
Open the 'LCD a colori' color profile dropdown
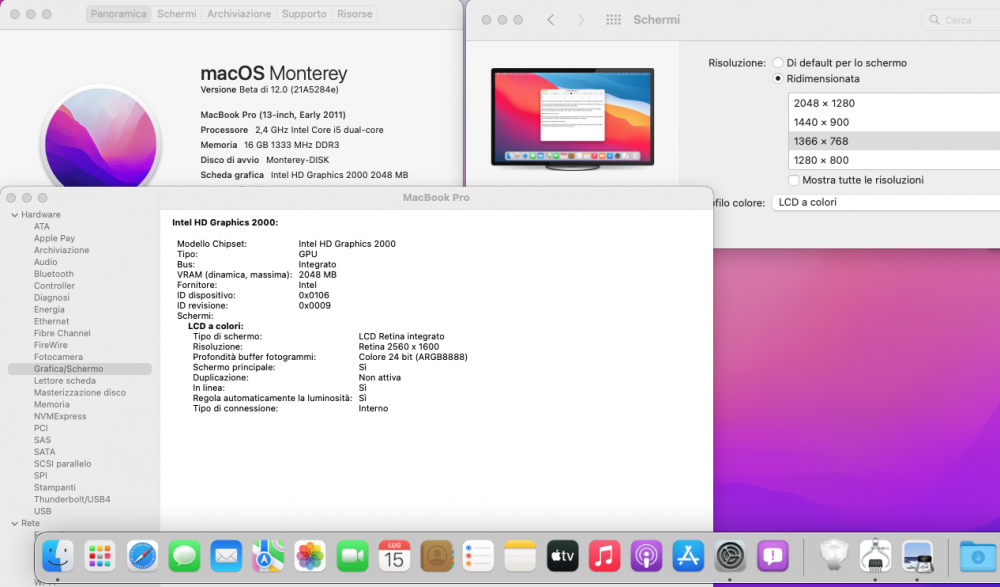(886, 202)
